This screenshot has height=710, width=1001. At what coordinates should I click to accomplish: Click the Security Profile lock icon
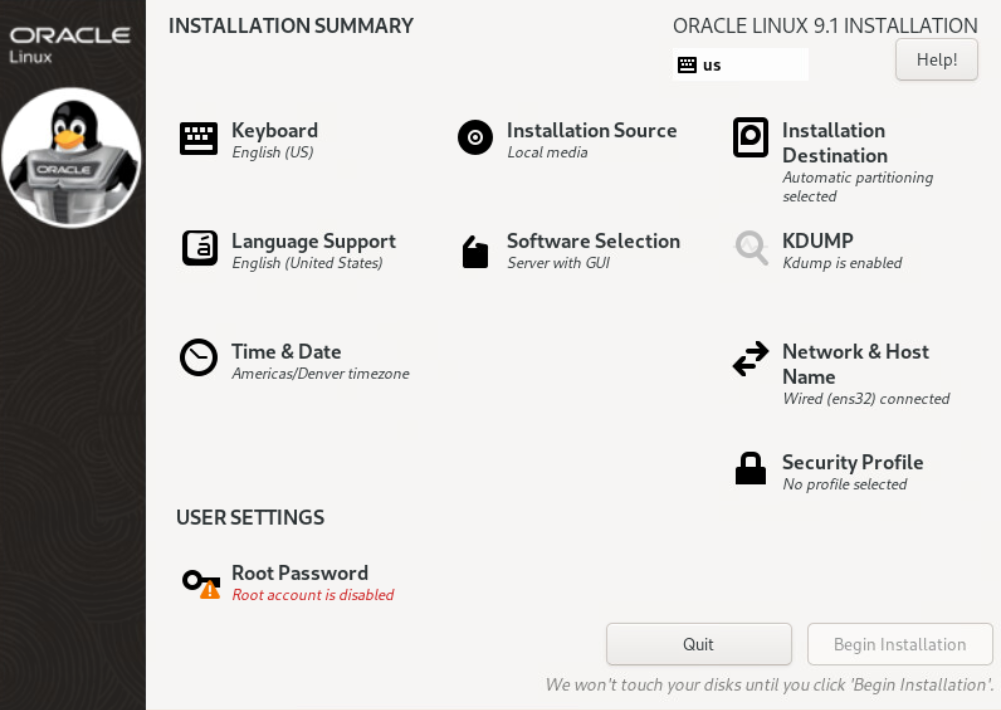pyautogui.click(x=751, y=469)
